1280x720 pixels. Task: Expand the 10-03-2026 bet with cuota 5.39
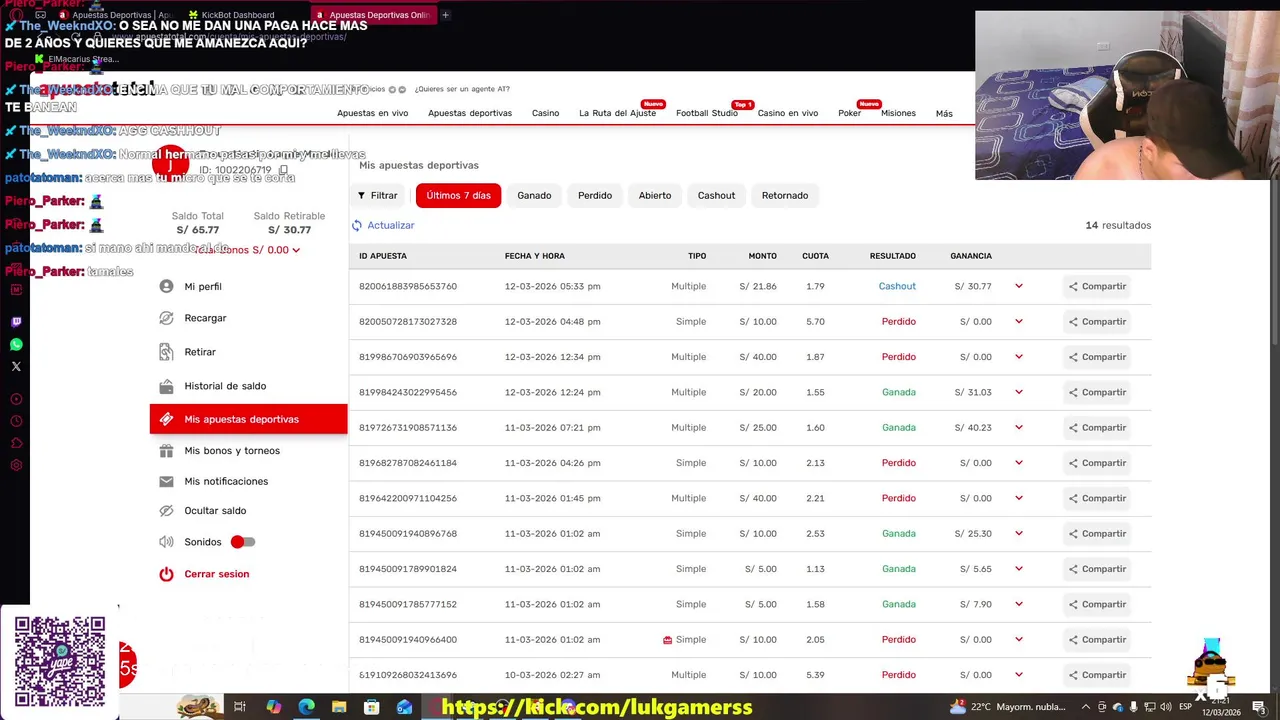[x=1019, y=675]
